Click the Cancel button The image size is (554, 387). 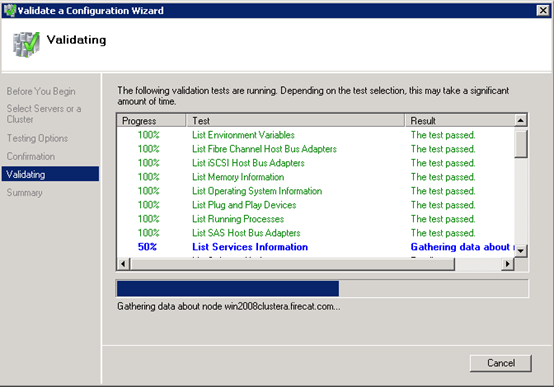(500, 363)
